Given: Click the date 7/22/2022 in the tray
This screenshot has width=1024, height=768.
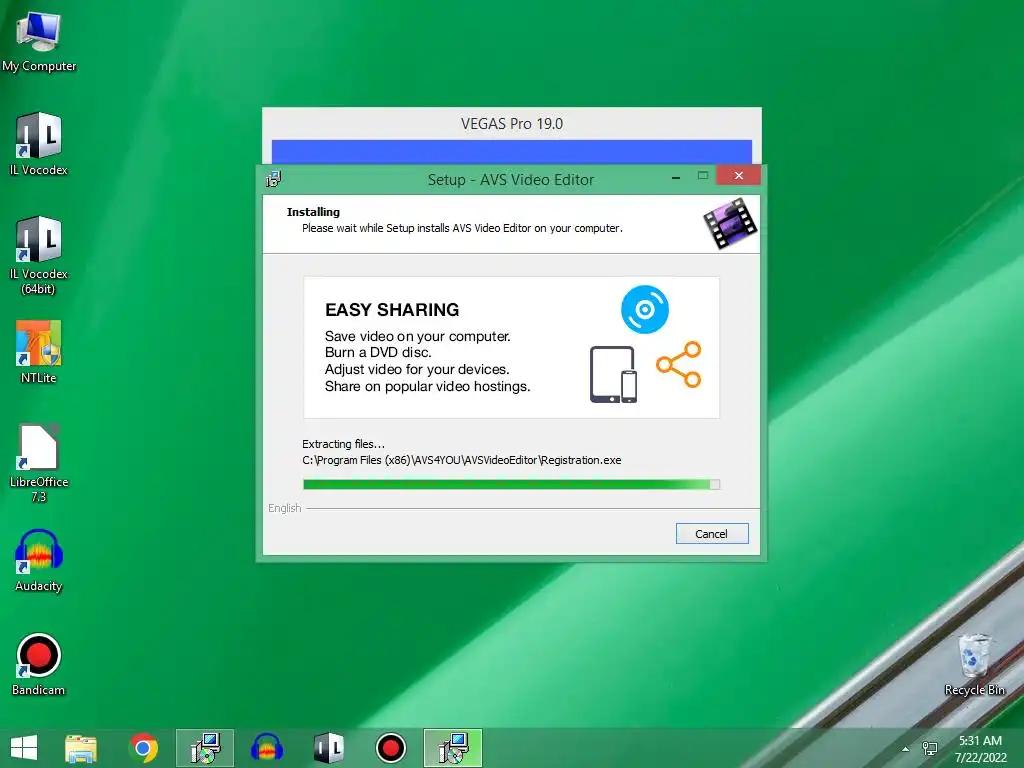Looking at the screenshot, I should tap(980, 758).
